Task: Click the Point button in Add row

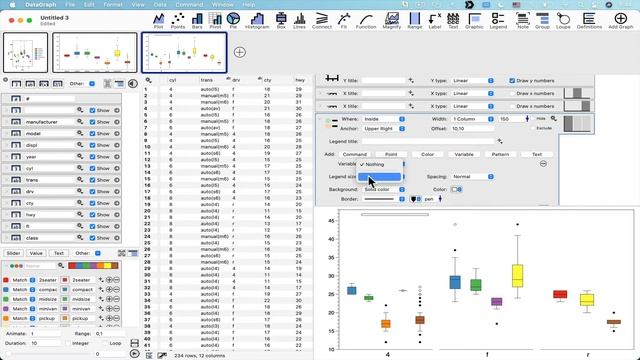Action: [x=391, y=154]
